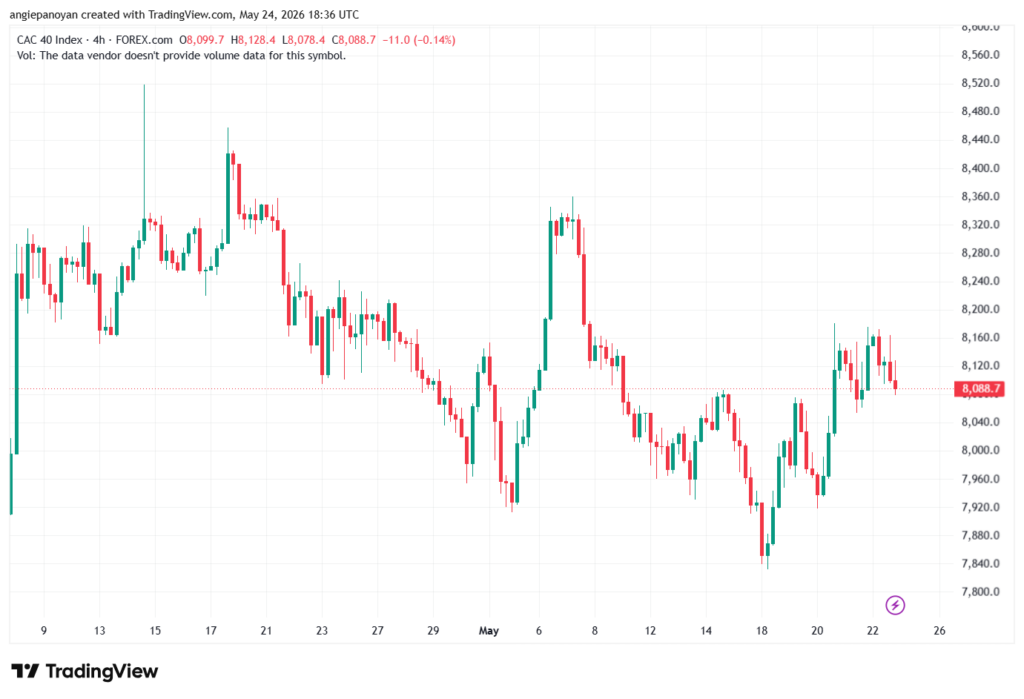Click the angiepanoyan attribution header text
1024x699 pixels.
click(x=184, y=14)
